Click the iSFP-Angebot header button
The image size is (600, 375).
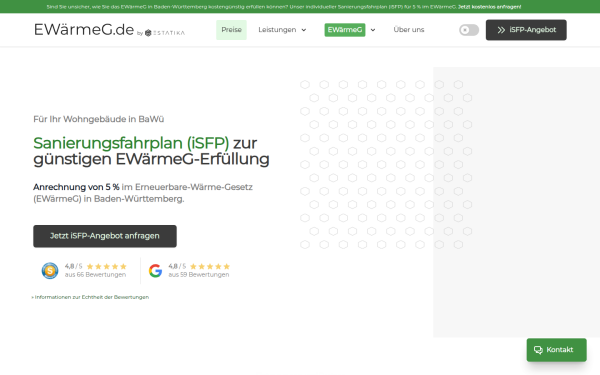point(526,30)
